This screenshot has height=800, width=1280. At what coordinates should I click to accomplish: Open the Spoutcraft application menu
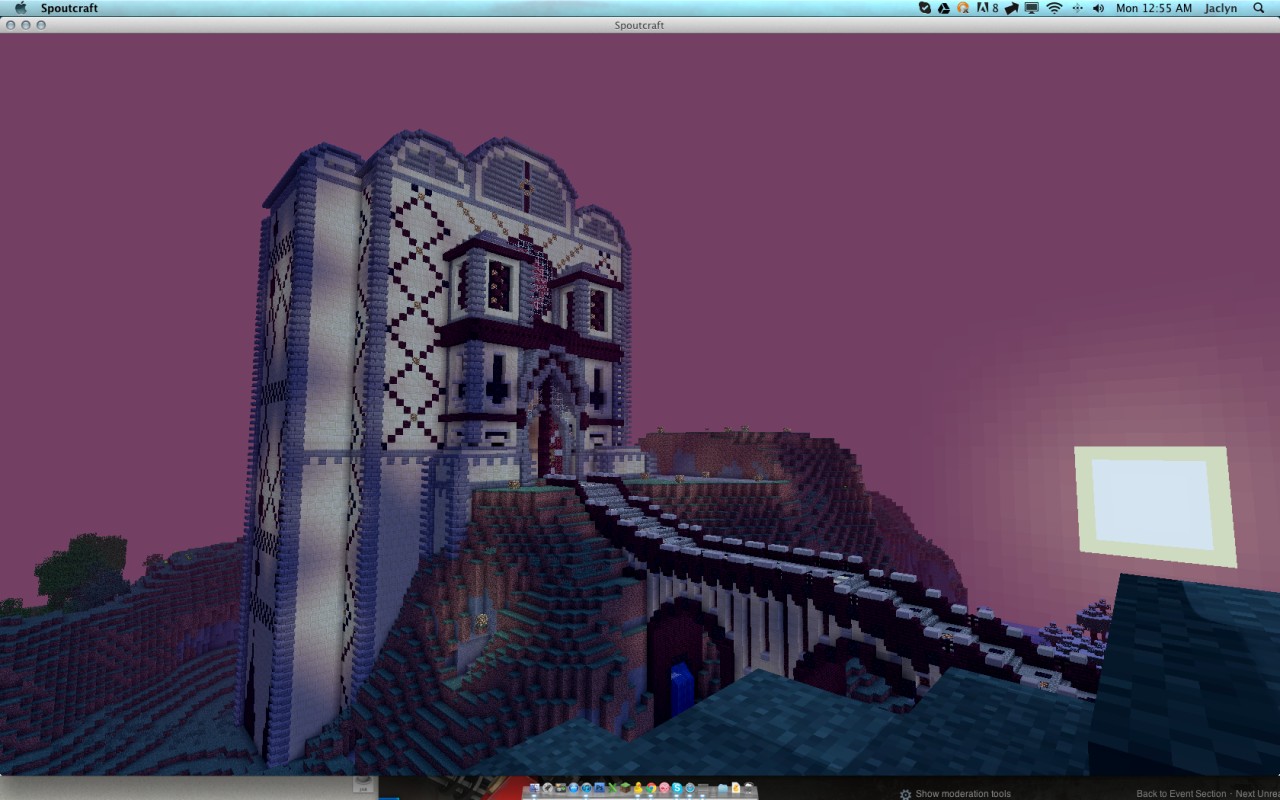(x=70, y=8)
